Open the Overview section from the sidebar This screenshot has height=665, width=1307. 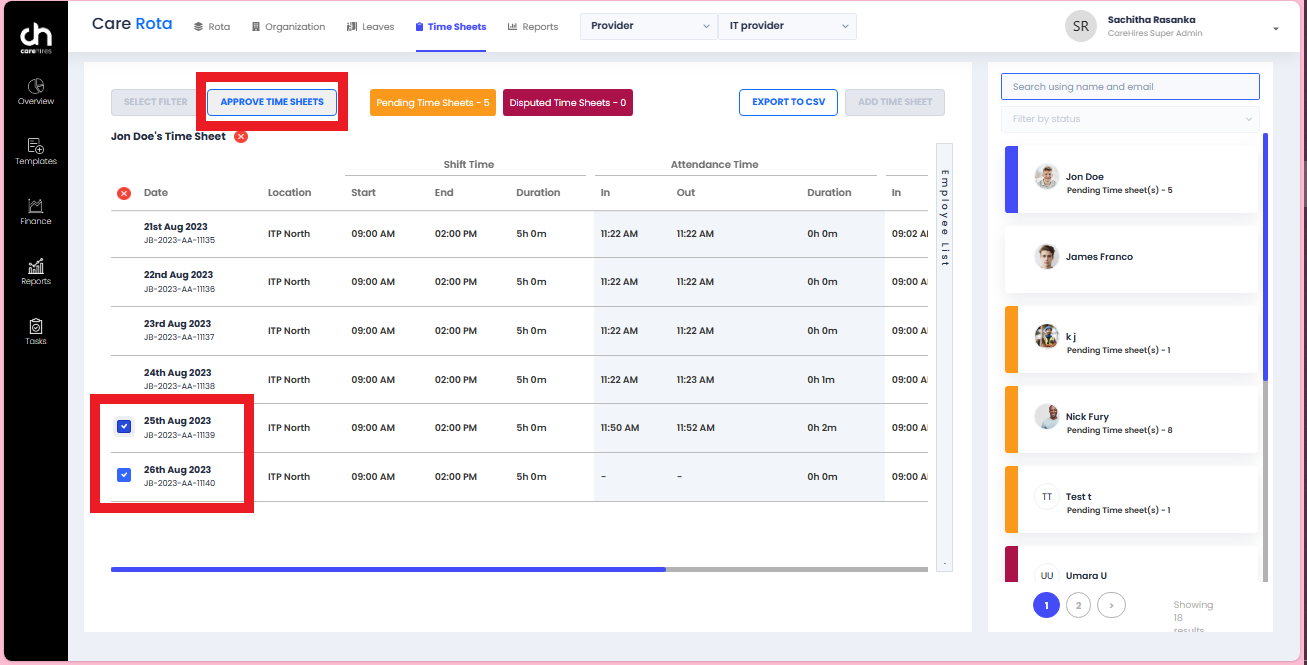point(35,92)
